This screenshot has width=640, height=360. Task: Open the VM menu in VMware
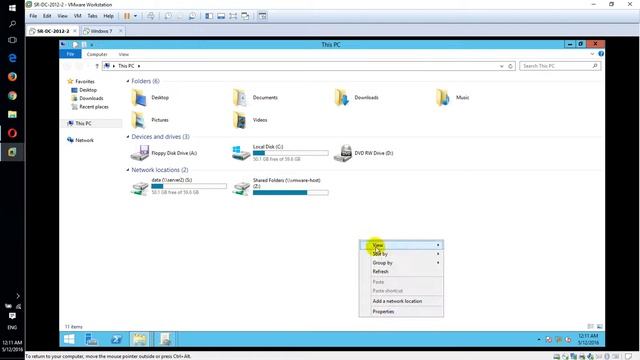click(x=78, y=16)
